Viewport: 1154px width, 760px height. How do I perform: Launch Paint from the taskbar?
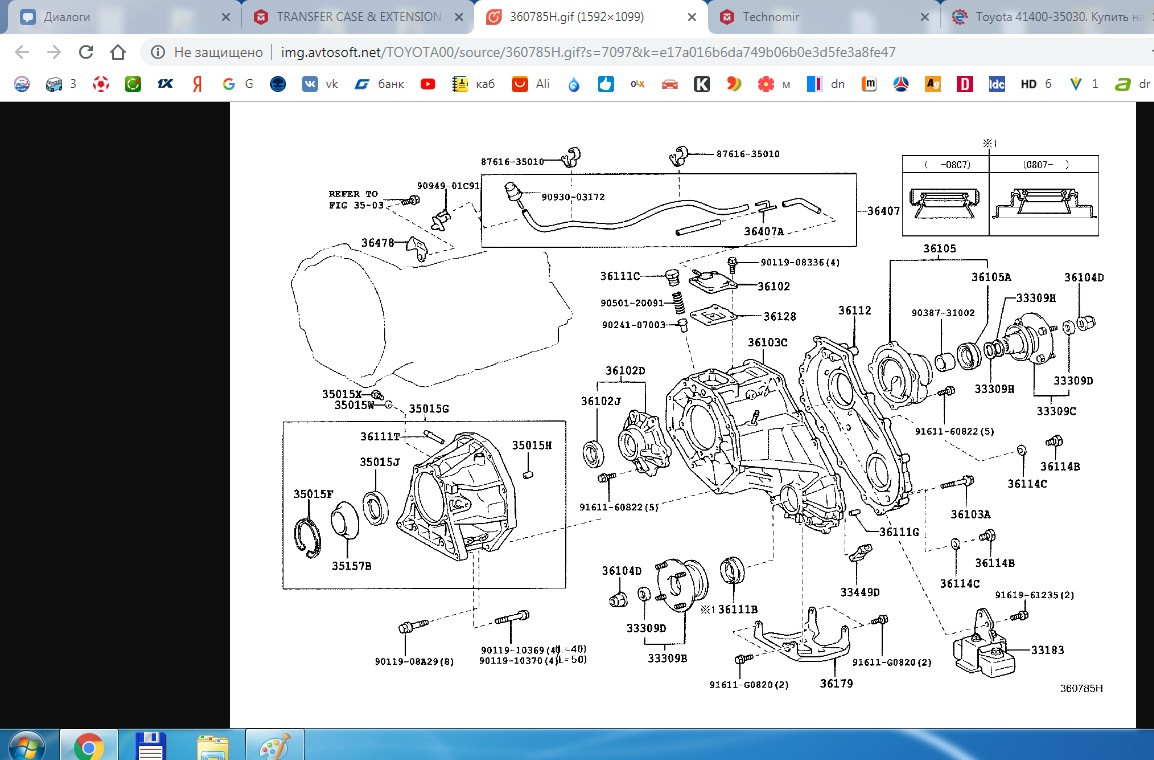pos(274,745)
